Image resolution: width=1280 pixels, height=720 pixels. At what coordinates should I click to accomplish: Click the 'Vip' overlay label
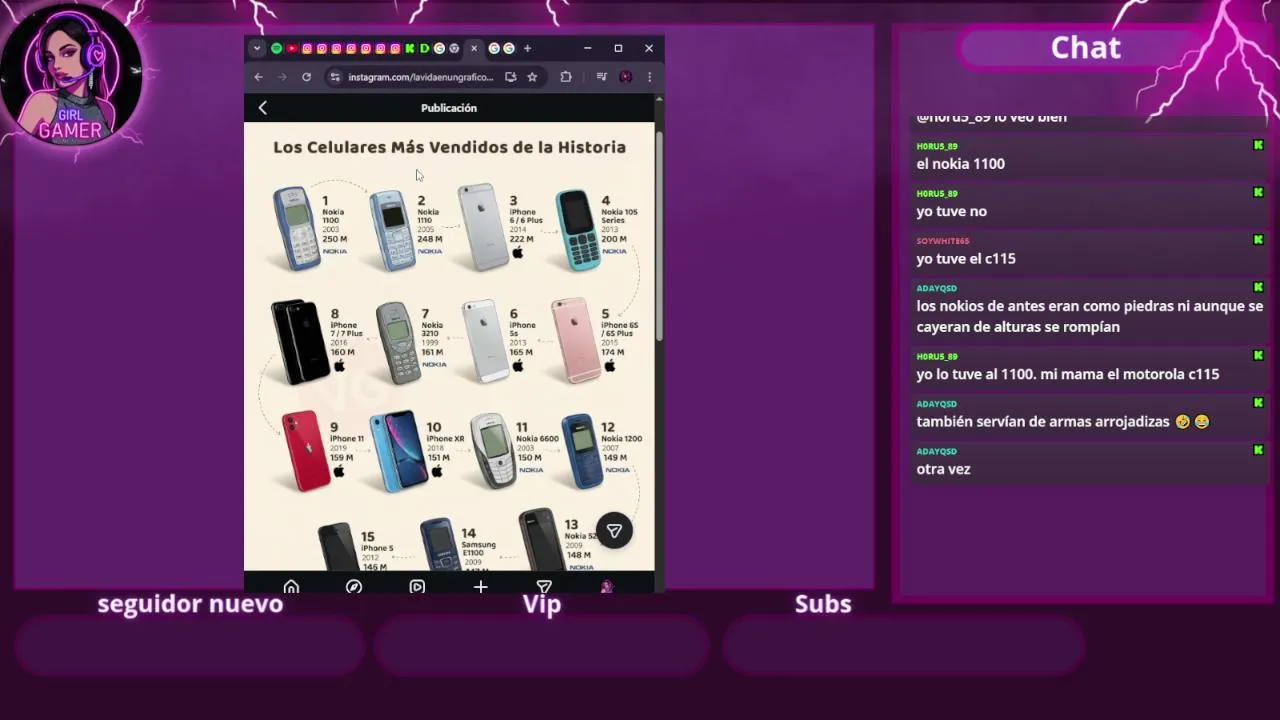542,604
